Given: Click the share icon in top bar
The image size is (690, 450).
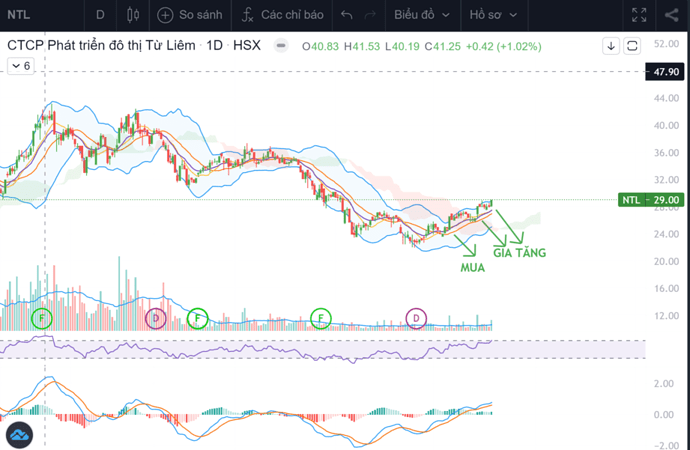Looking at the screenshot, I should point(672,15).
